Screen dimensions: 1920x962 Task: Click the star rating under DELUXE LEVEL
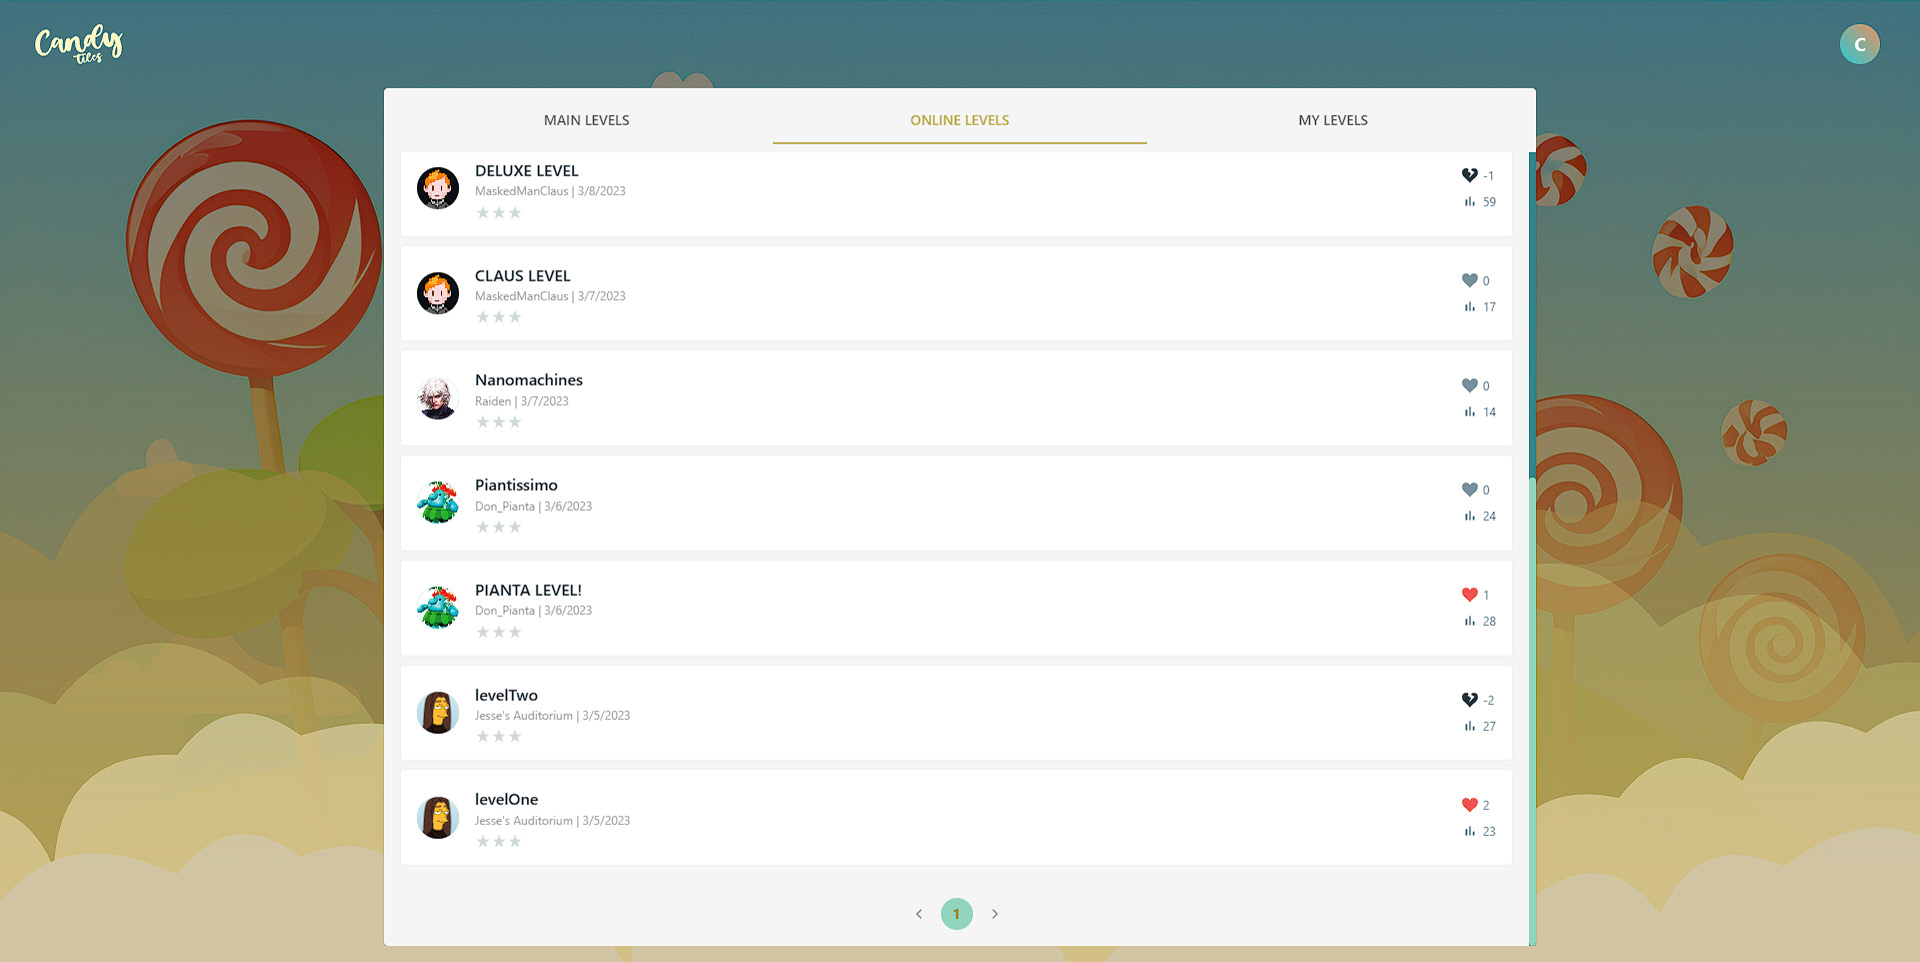[499, 212]
